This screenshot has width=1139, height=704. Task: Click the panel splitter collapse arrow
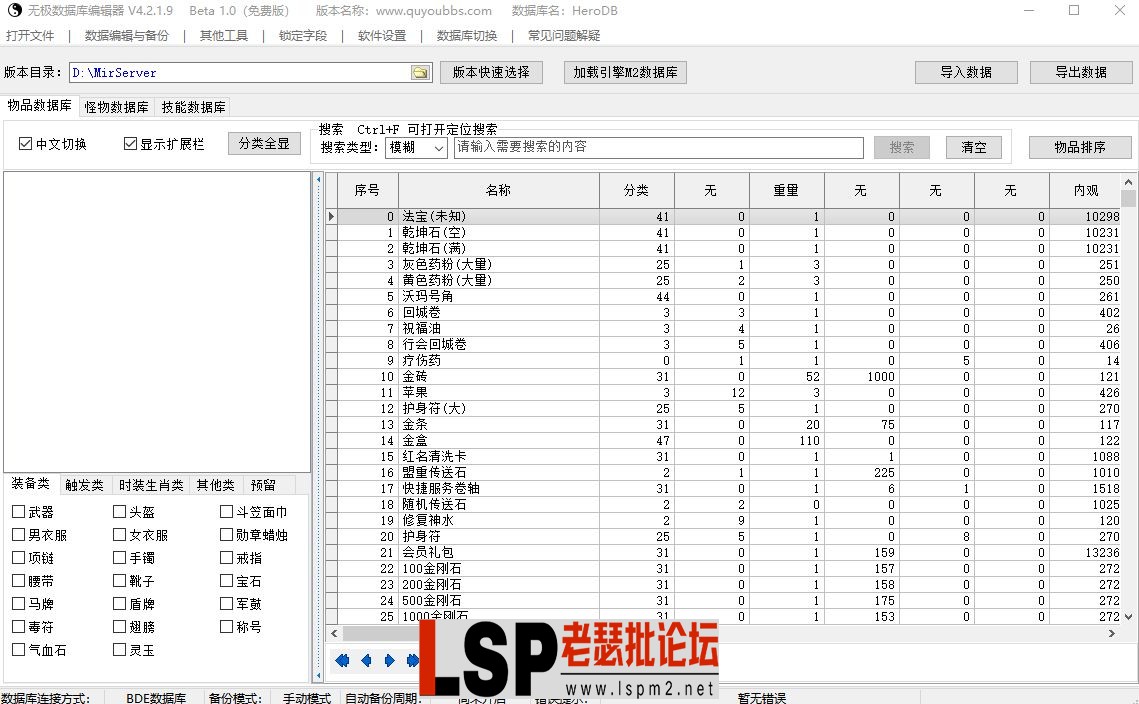tap(319, 181)
